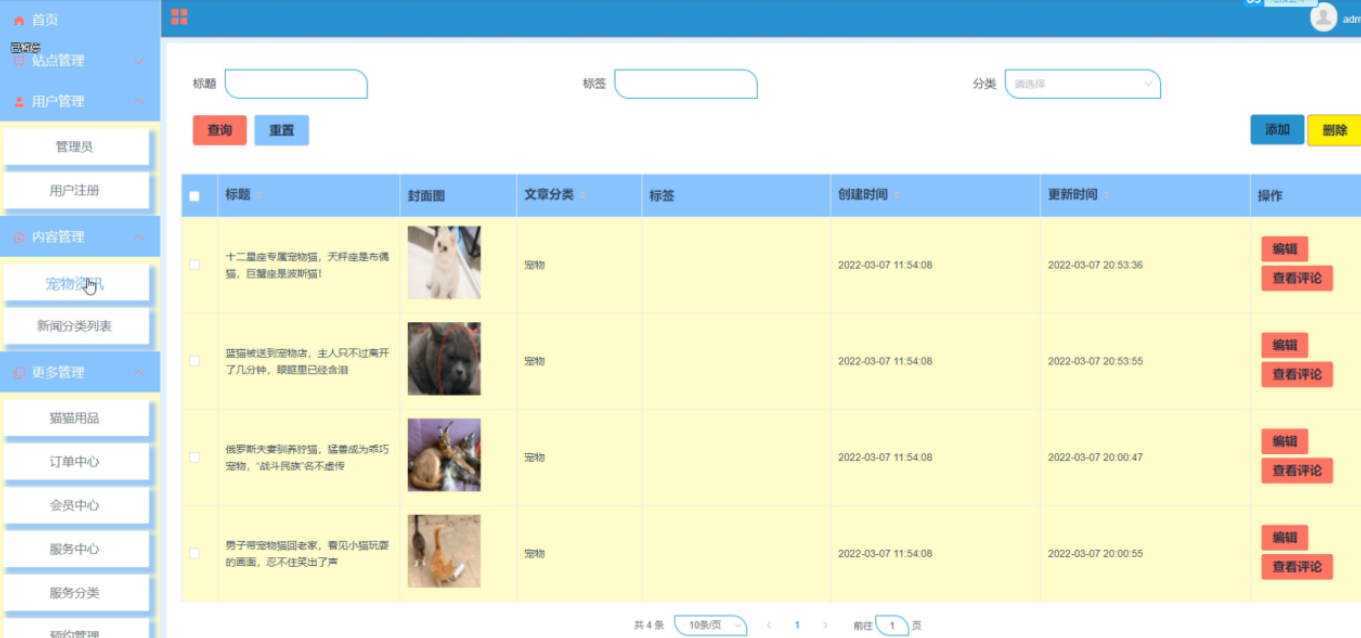
Task: Check the row for 俄罗斯夫妻驯养狞猫 article
Action: (194, 457)
